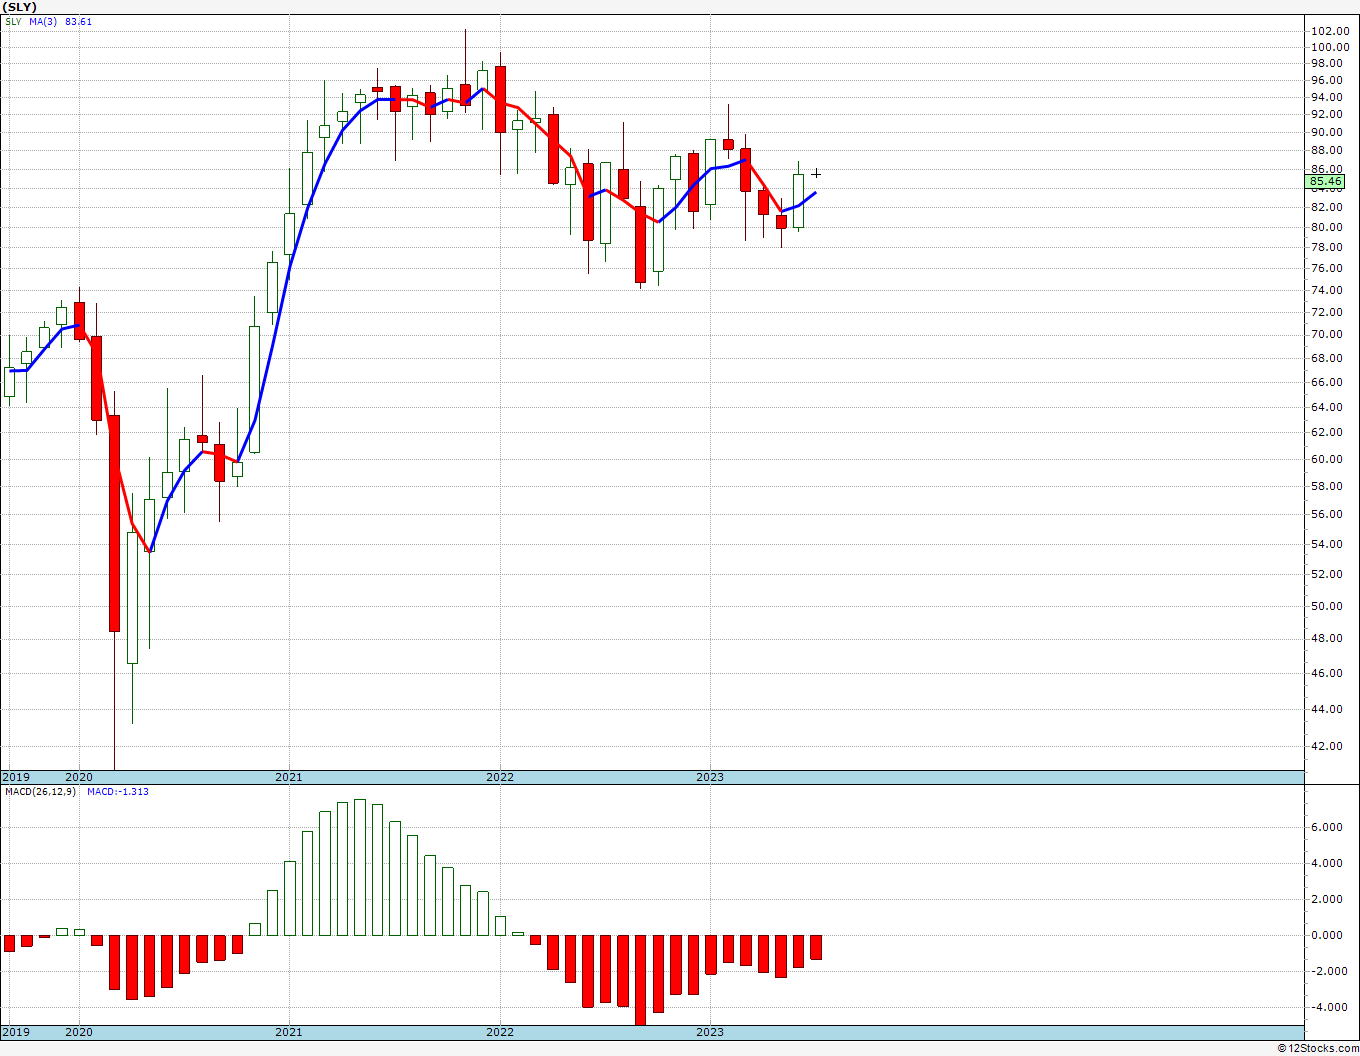Viewport: 1360px width, 1056px height.
Task: Click 2023 on the MACD panel time axis
Action: pos(710,1032)
